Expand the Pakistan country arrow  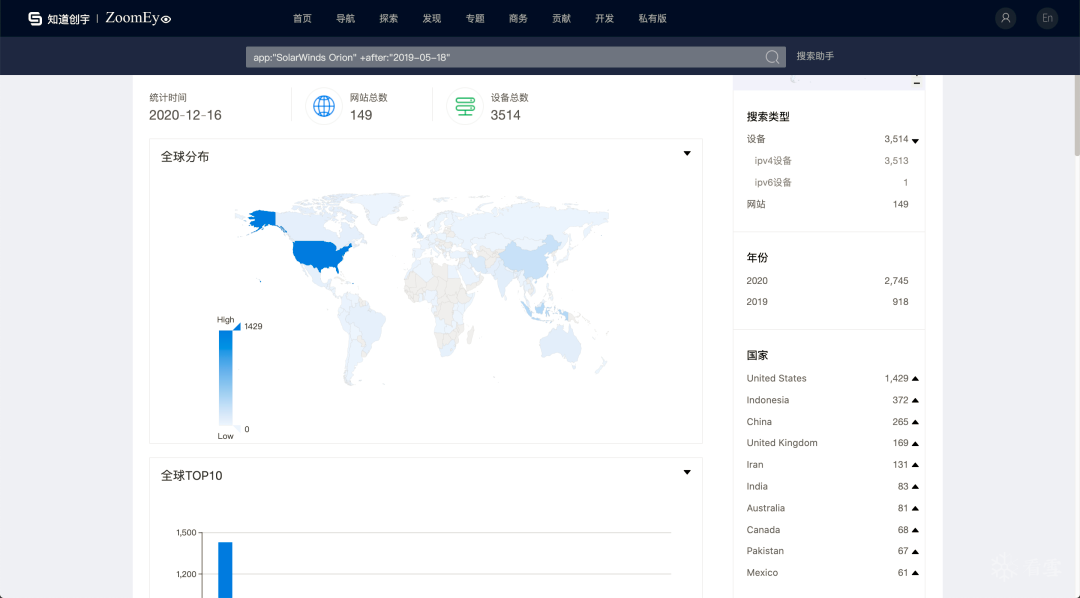915,552
